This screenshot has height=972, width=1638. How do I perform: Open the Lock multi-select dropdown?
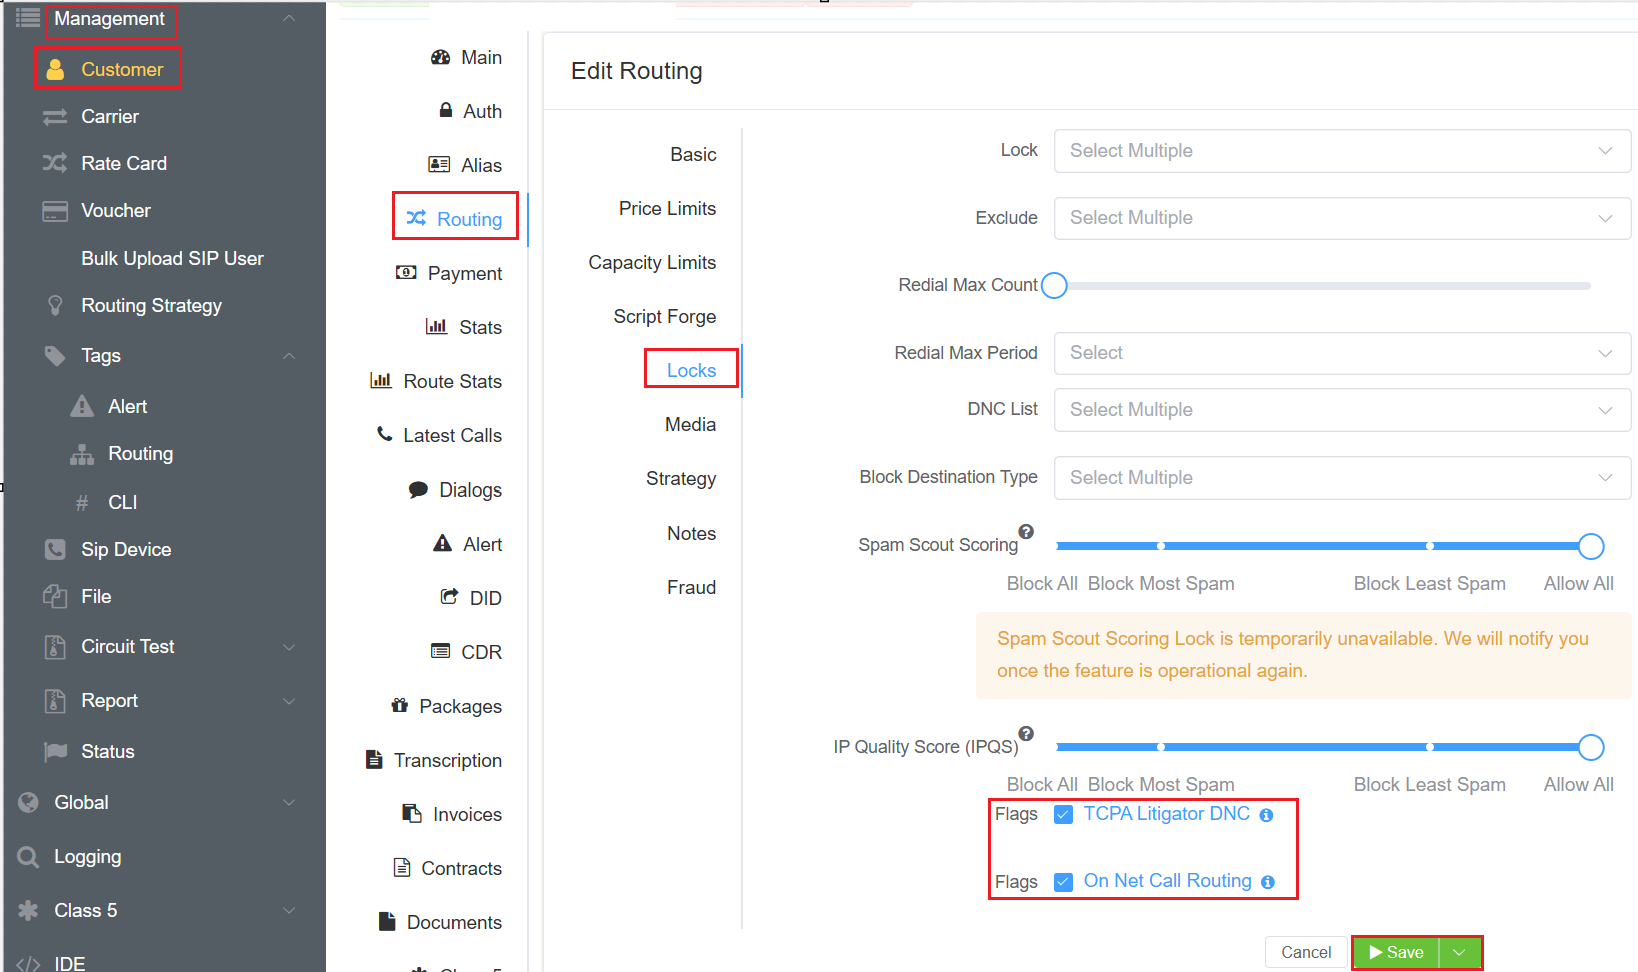[1341, 151]
